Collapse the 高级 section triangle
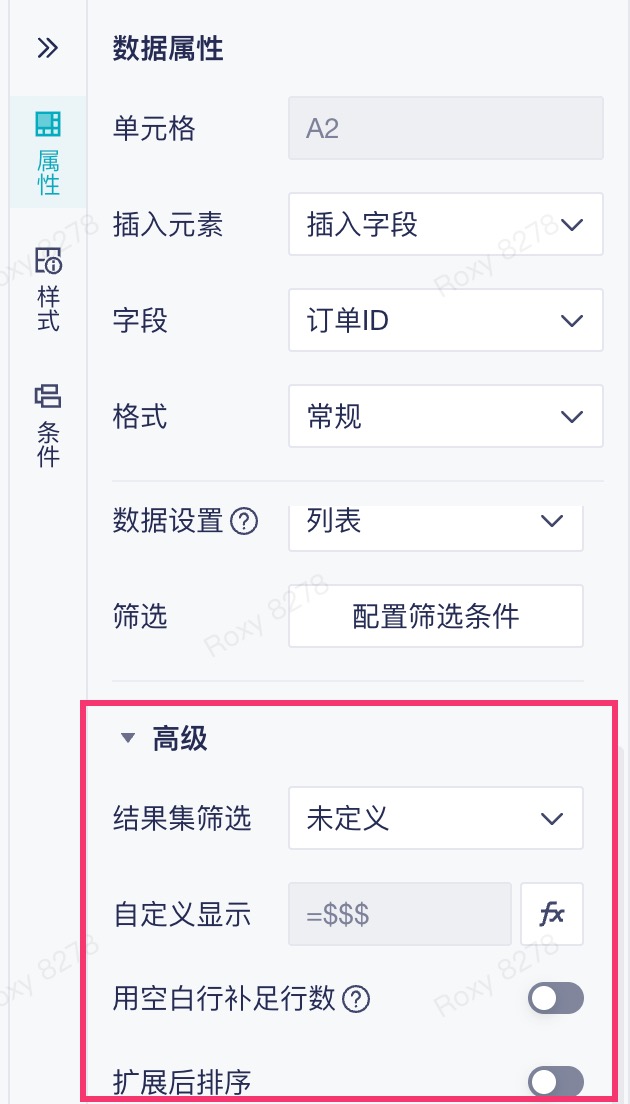630x1104 pixels. [127, 739]
